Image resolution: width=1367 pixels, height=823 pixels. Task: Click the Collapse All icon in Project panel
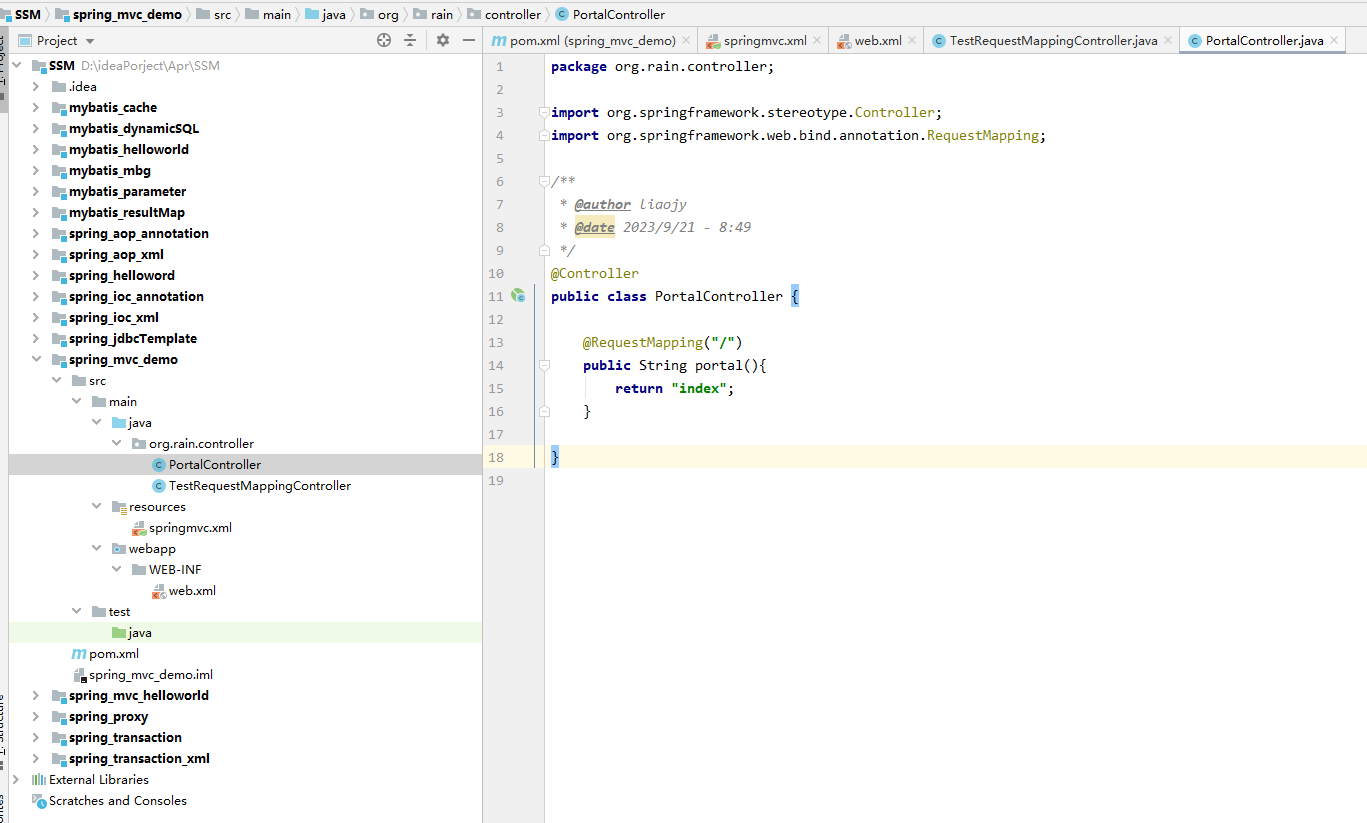[x=410, y=40]
